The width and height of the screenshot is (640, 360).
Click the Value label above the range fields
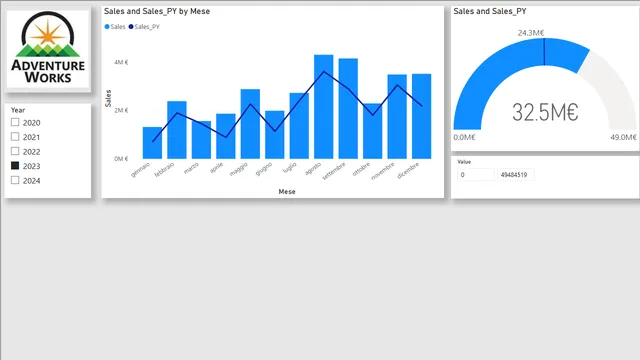[x=464, y=162]
